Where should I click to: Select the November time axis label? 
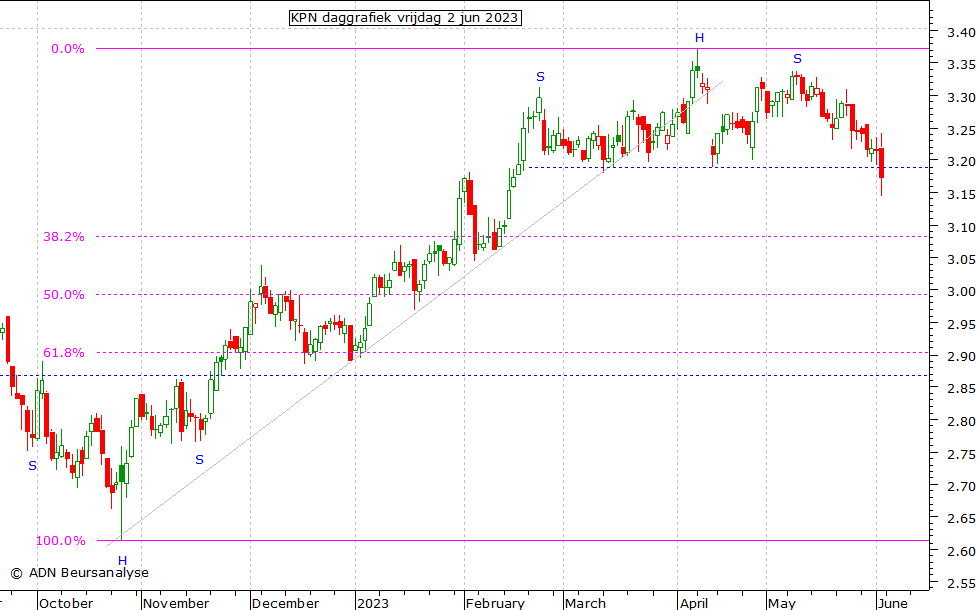176,603
